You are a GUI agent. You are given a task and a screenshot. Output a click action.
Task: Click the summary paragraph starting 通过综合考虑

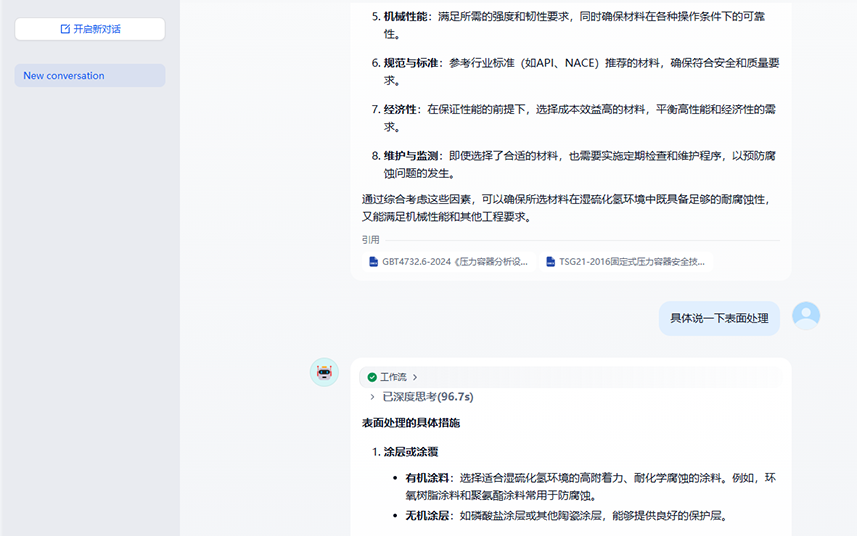(x=568, y=208)
